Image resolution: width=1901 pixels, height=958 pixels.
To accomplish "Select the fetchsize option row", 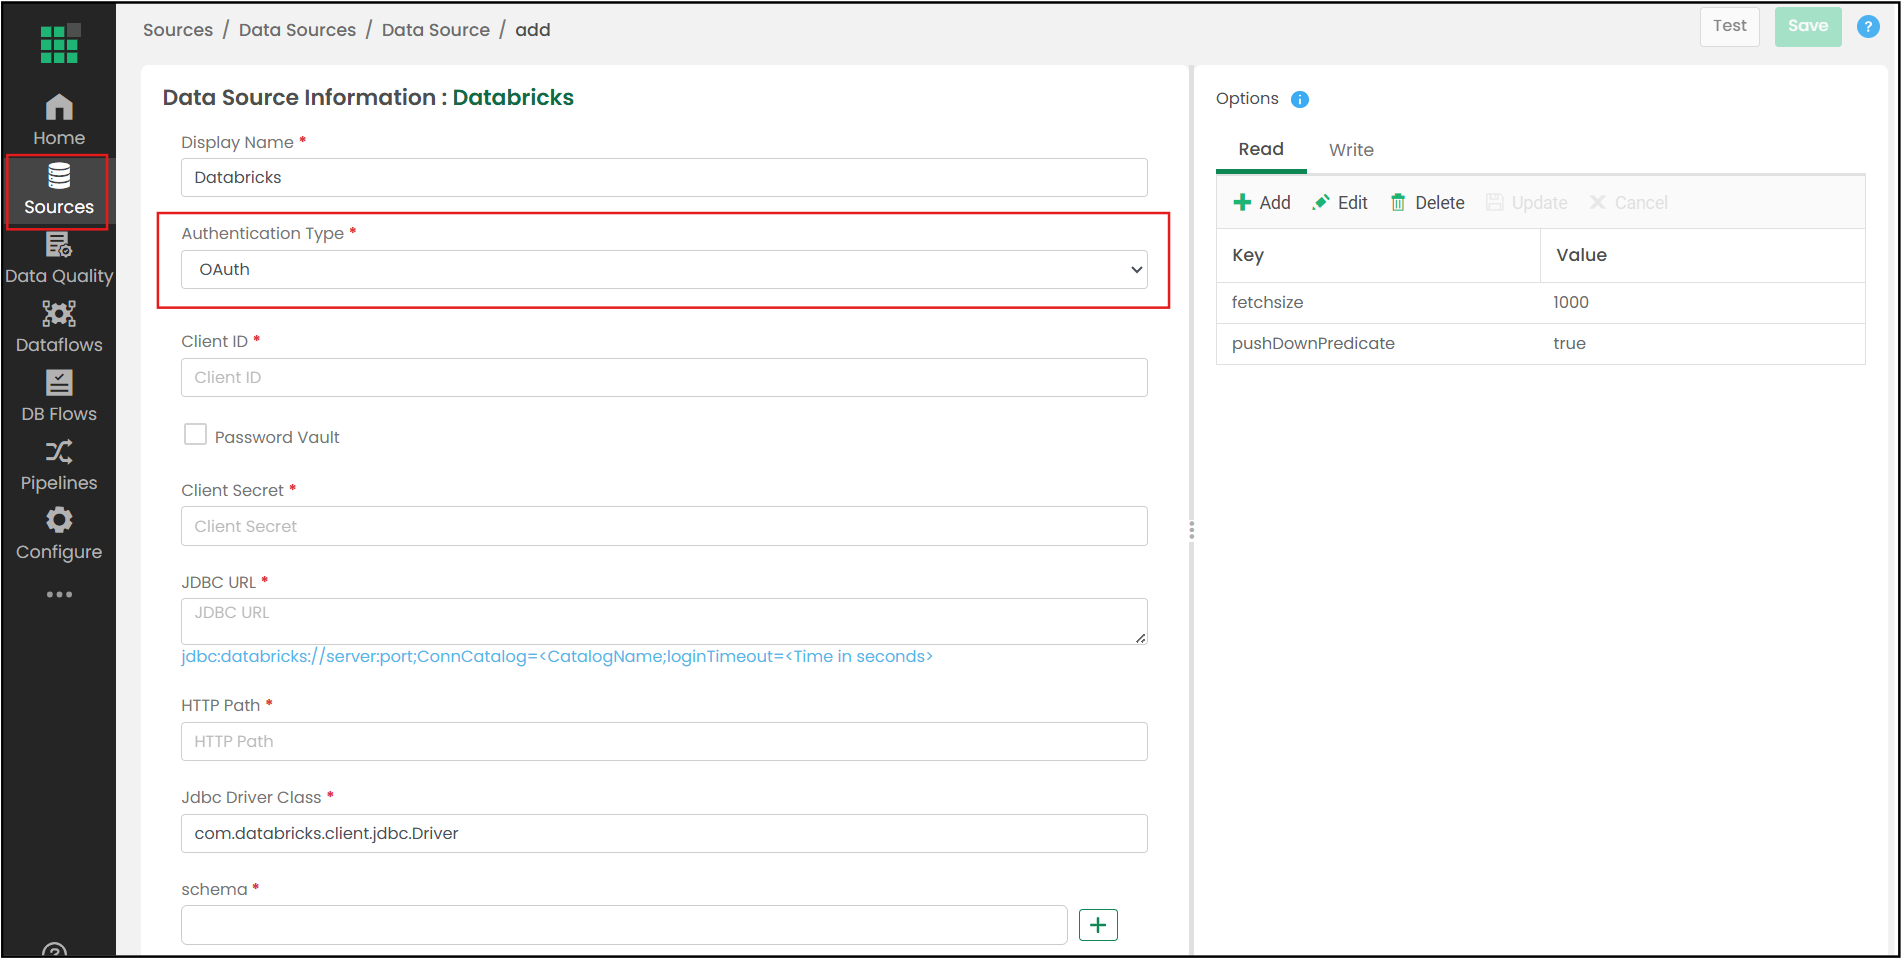I will tap(1540, 302).
